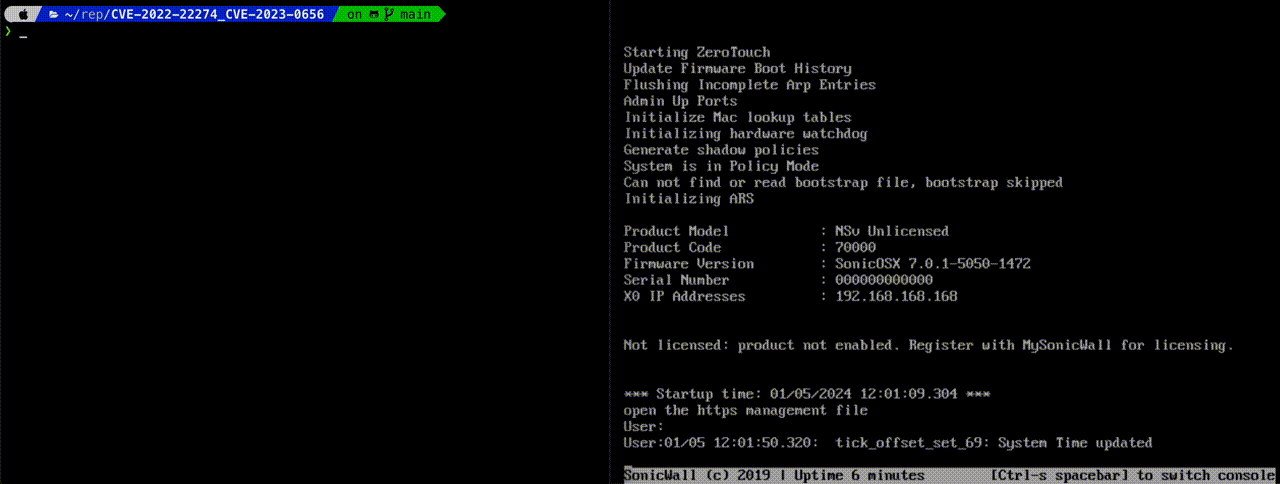Image resolution: width=1280 pixels, height=484 pixels.
Task: Click the 'Admin Up Ports' line
Action: (680, 101)
